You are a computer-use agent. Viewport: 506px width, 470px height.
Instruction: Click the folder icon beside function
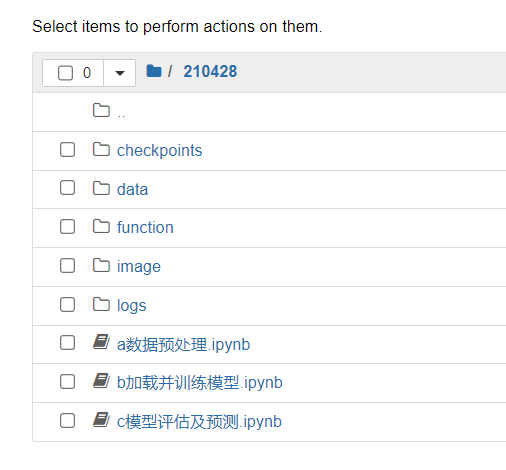tap(101, 227)
